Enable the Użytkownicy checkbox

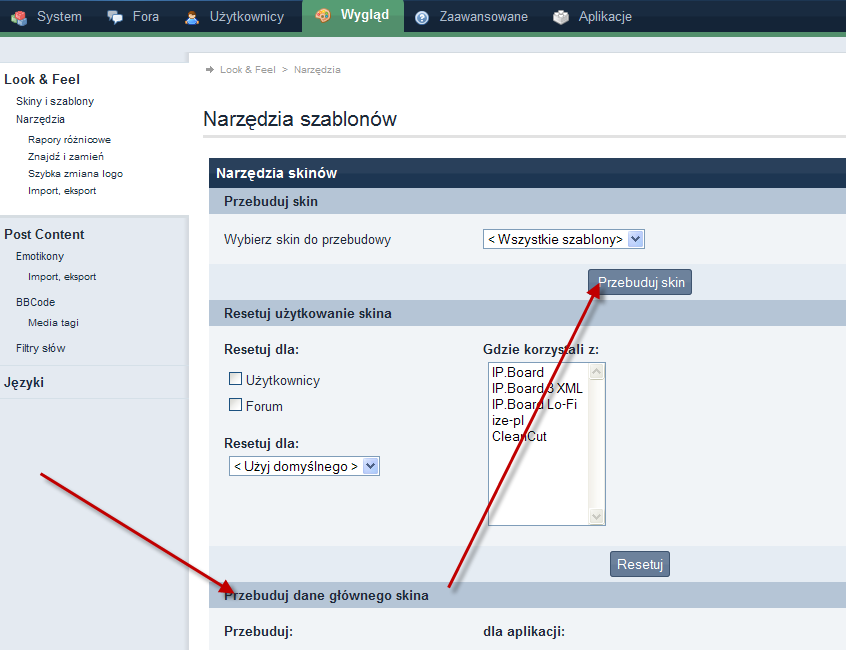236,379
